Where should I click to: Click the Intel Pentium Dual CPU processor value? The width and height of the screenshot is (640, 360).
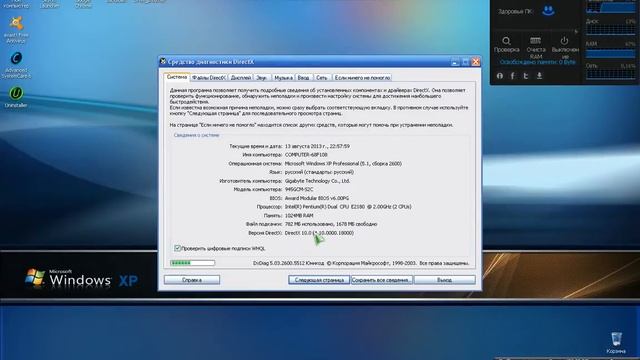(348, 207)
